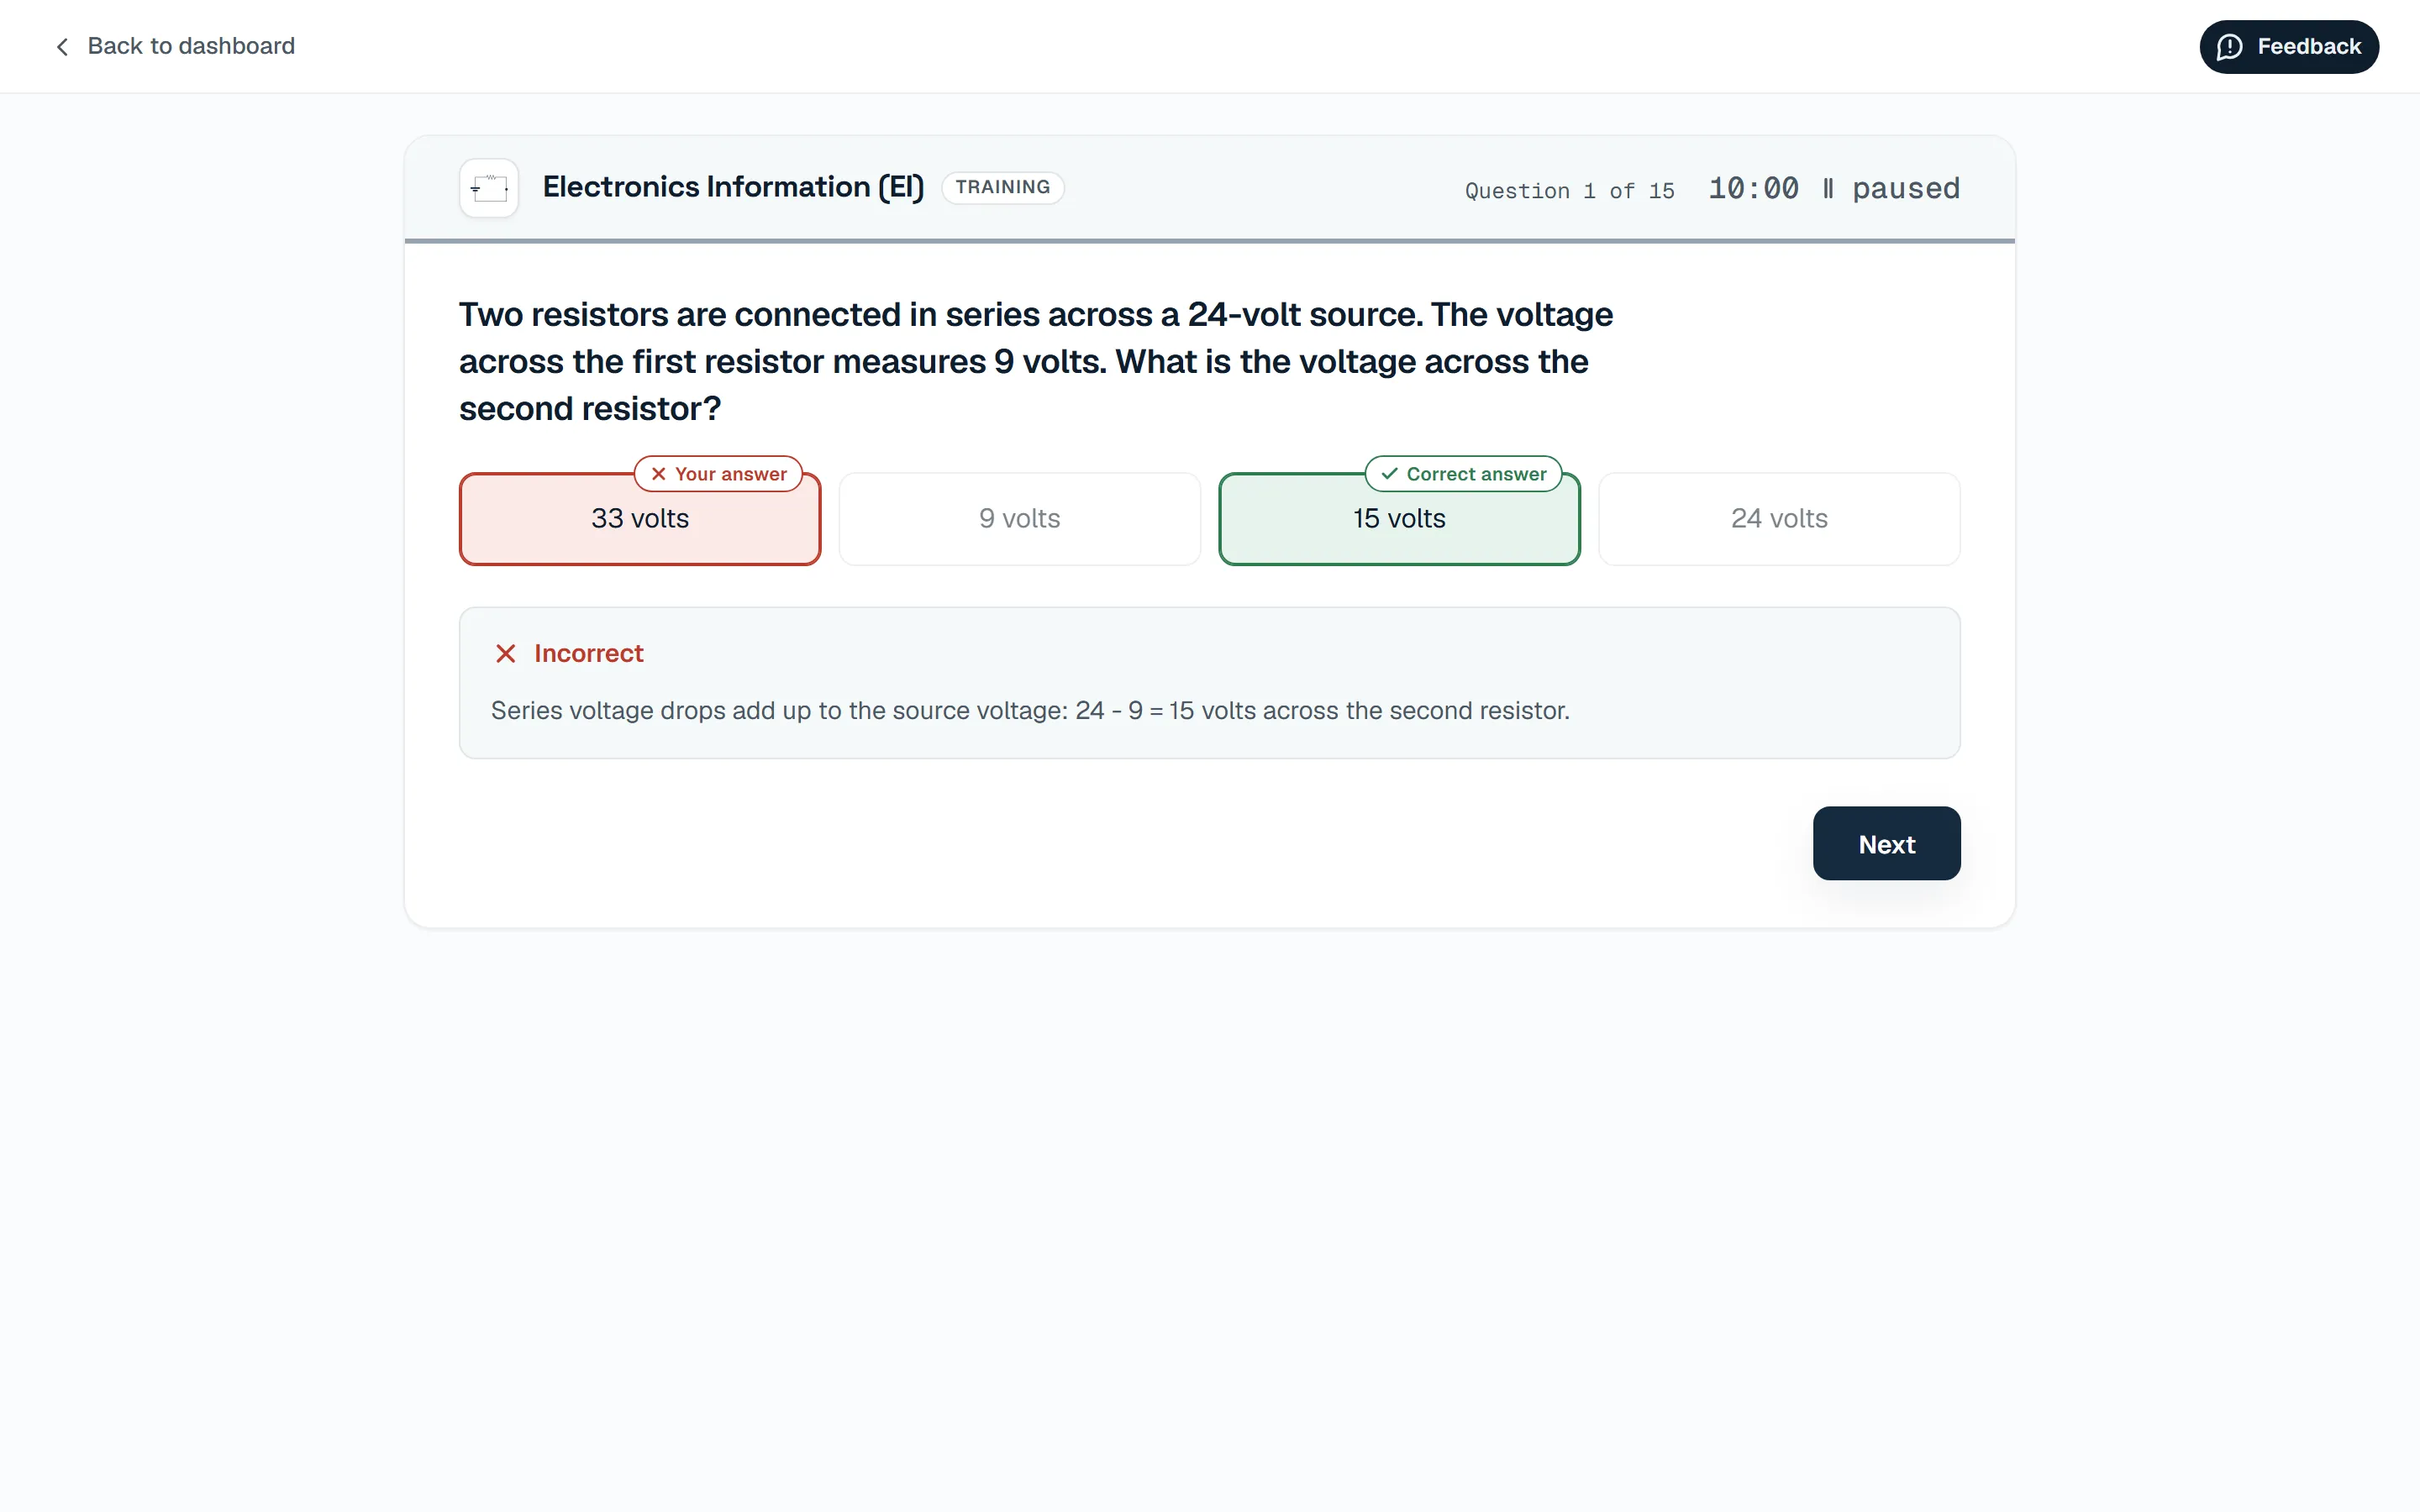Click the circuit icon beside Electronics Information
The width and height of the screenshot is (2420, 1512).
tap(489, 188)
